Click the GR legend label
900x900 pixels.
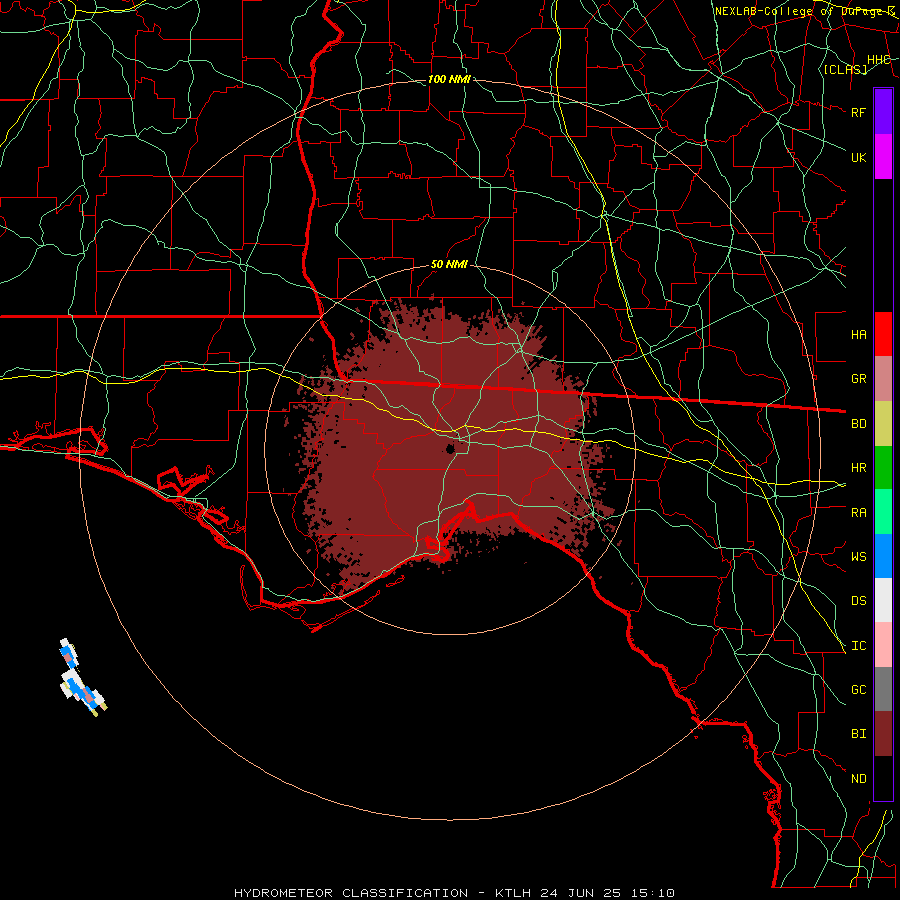[858, 379]
